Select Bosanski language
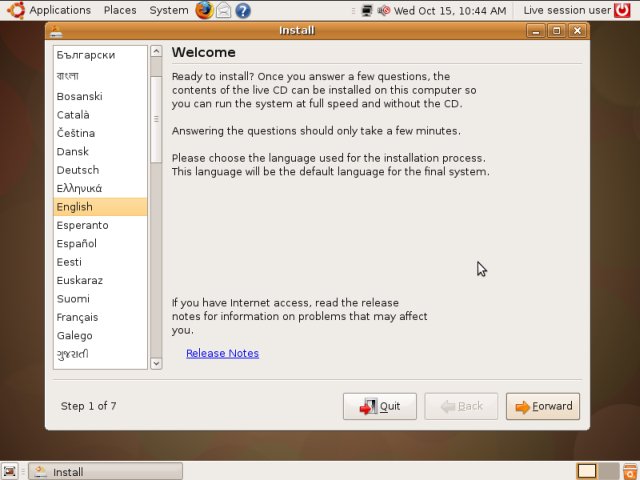This screenshot has height=480, width=640. tap(100, 96)
